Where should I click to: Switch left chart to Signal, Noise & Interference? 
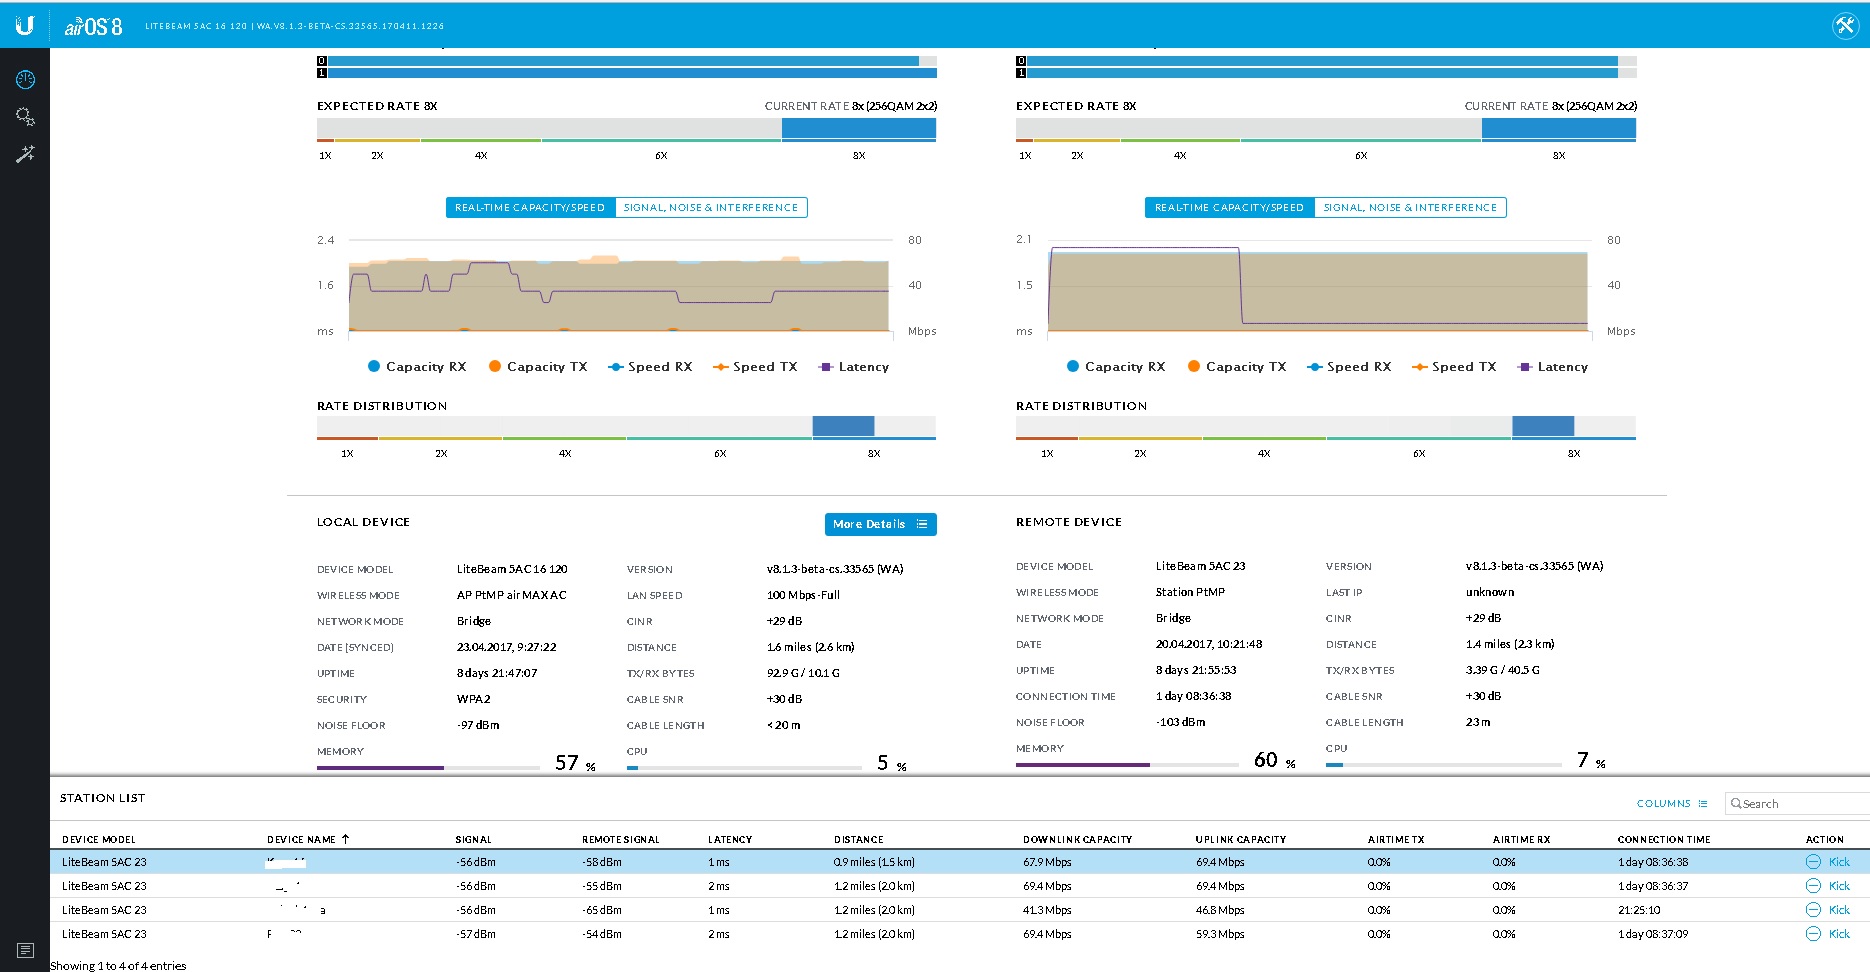click(711, 208)
